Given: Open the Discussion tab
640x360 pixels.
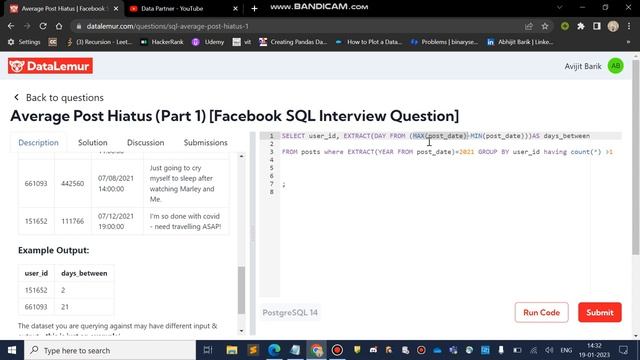Looking at the screenshot, I should pyautogui.click(x=145, y=142).
